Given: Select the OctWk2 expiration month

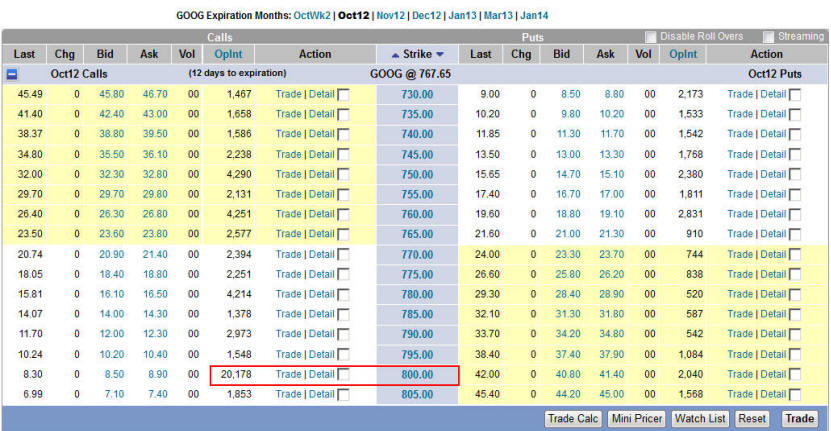Looking at the screenshot, I should pyautogui.click(x=311, y=16).
